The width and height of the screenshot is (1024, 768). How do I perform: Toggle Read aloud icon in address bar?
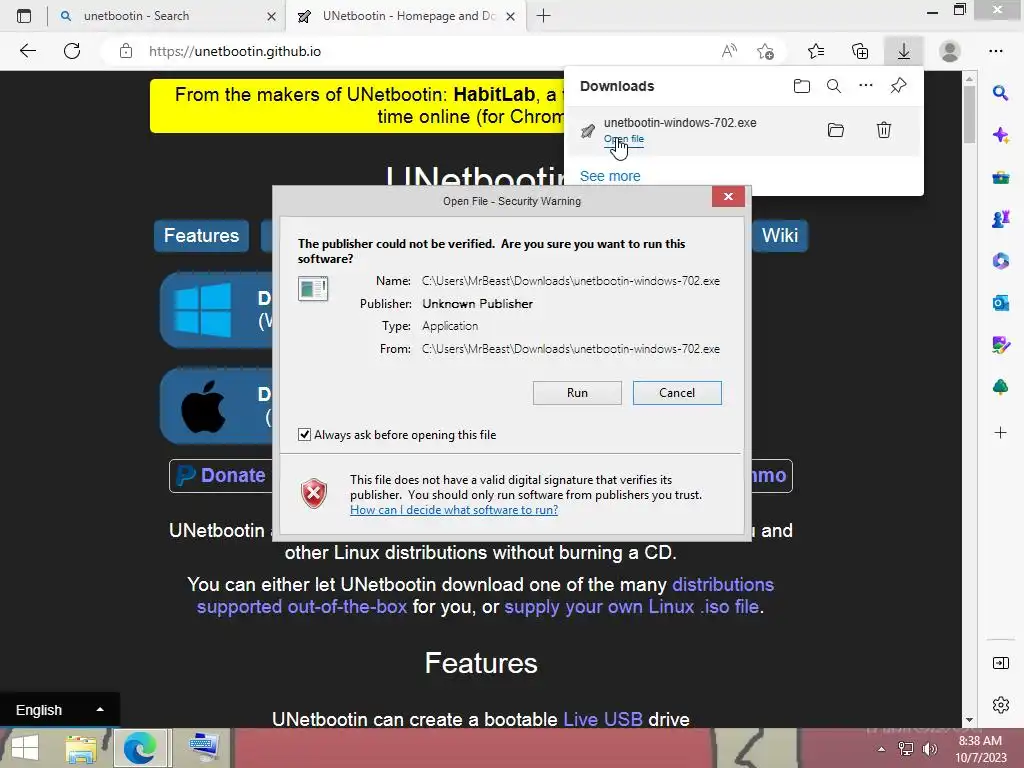(x=729, y=51)
